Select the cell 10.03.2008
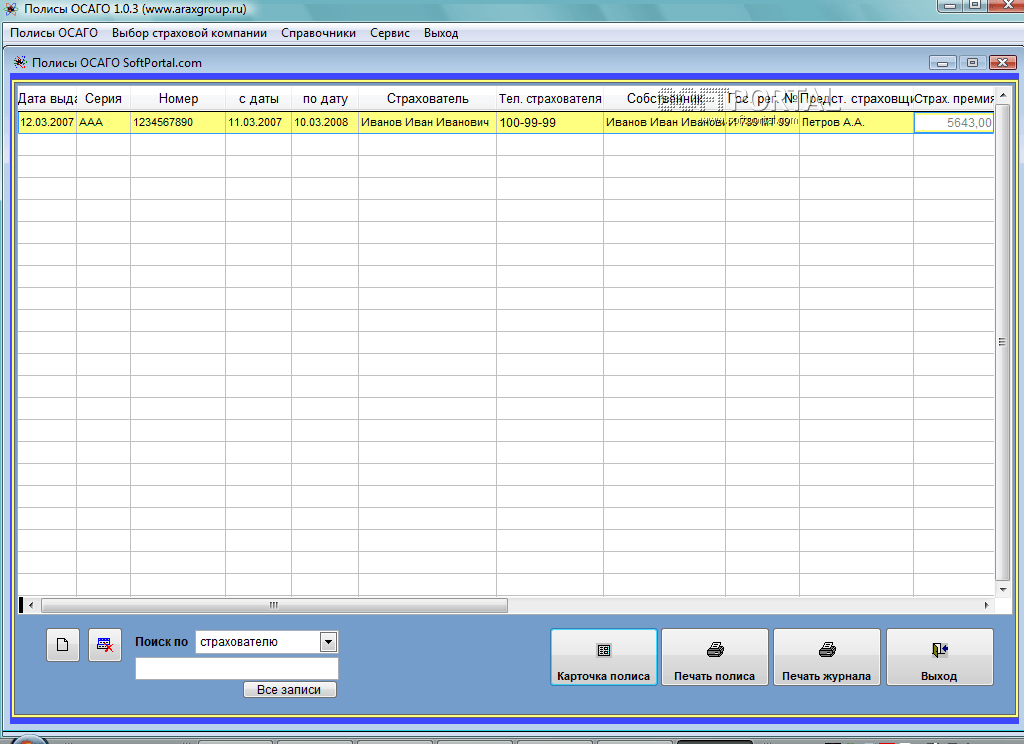Image resolution: width=1024 pixels, height=744 pixels. (x=325, y=122)
